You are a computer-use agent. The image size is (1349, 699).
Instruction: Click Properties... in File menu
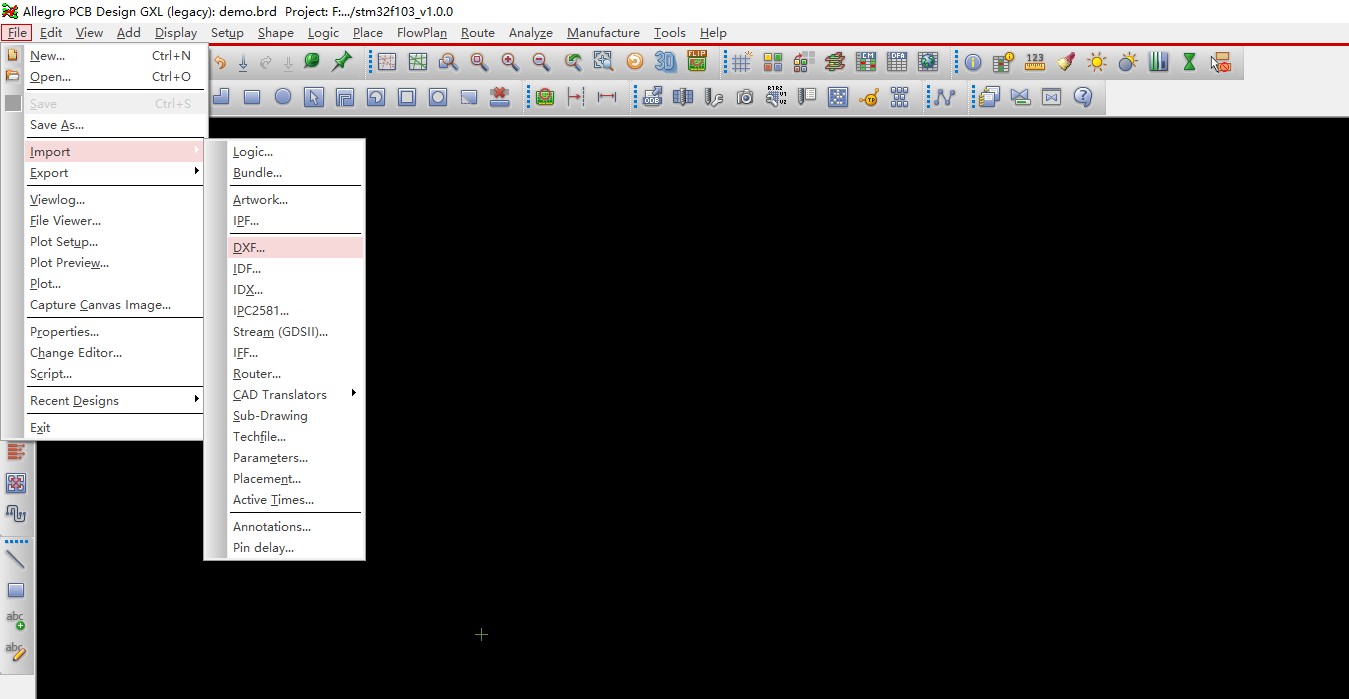pos(114,332)
